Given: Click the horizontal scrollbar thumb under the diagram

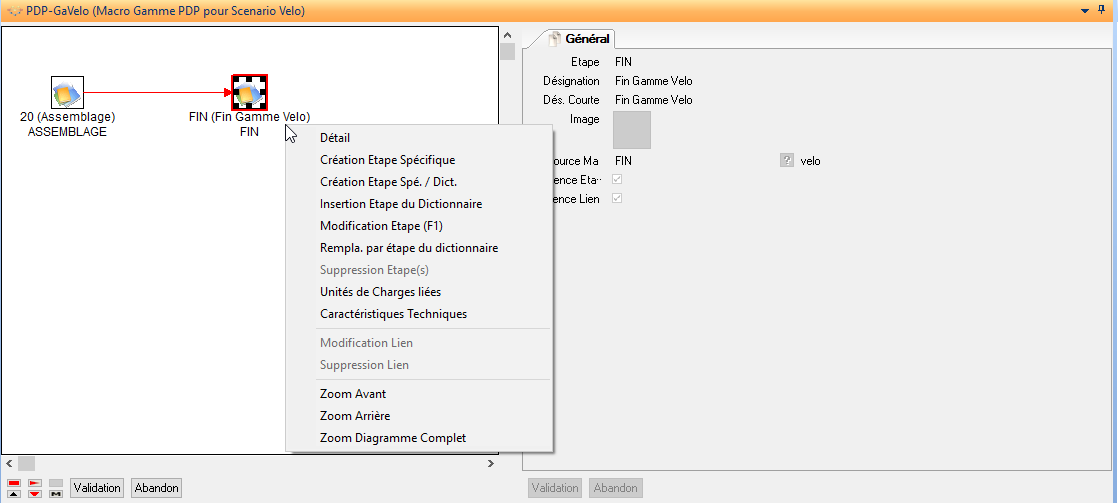Looking at the screenshot, I should [27, 464].
